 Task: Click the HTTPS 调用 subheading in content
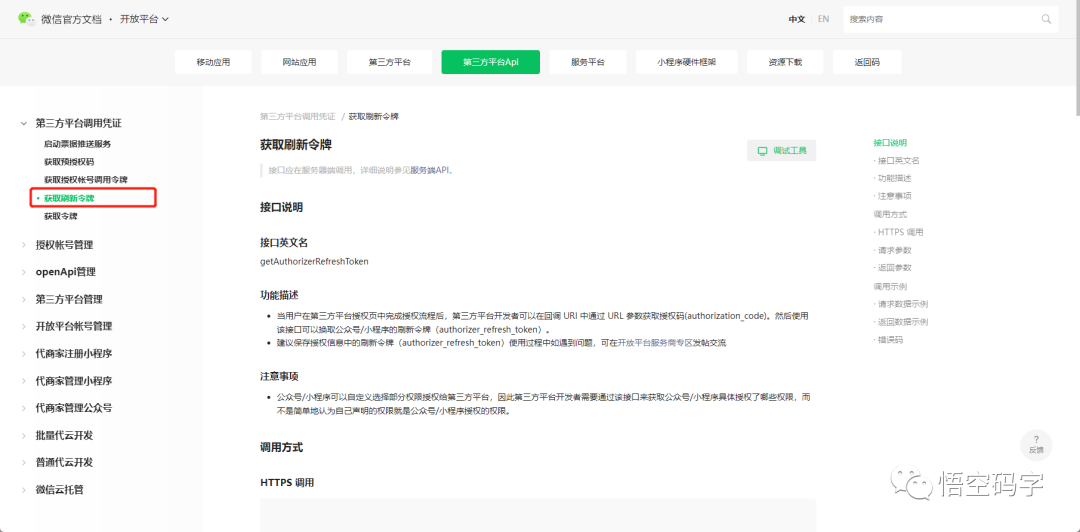287,483
